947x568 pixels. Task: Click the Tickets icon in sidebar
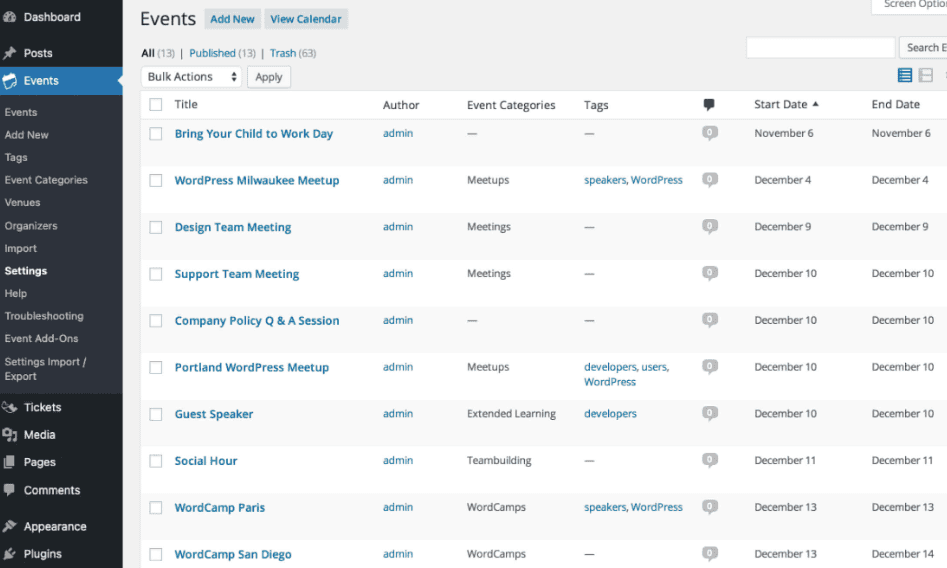click(9, 407)
